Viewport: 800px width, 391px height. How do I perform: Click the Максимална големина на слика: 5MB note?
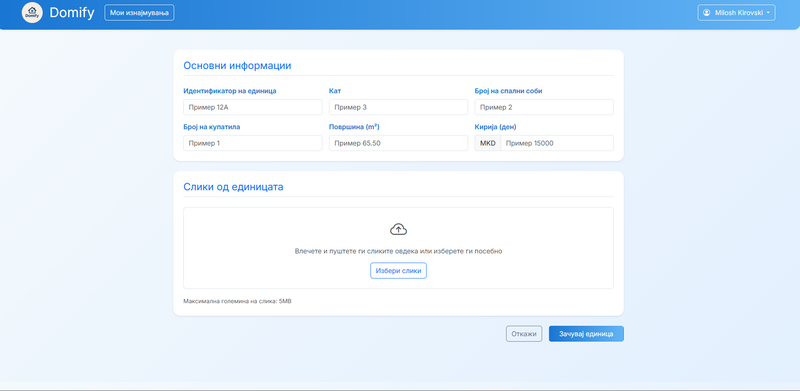tap(237, 301)
